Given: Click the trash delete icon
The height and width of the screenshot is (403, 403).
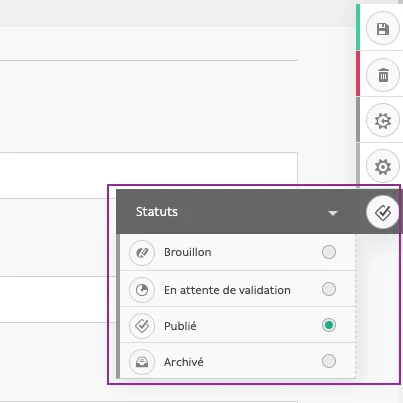Looking at the screenshot, I should pos(383,75).
